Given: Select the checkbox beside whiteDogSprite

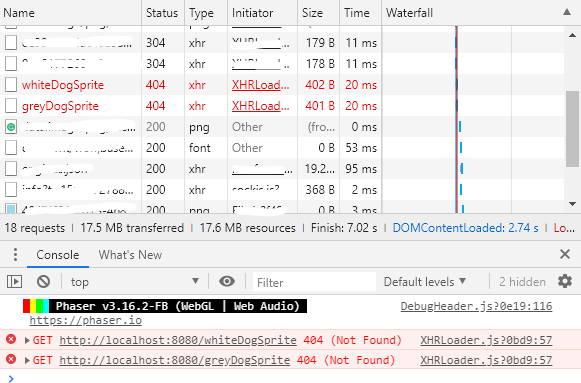Looking at the screenshot, I should (11, 85).
